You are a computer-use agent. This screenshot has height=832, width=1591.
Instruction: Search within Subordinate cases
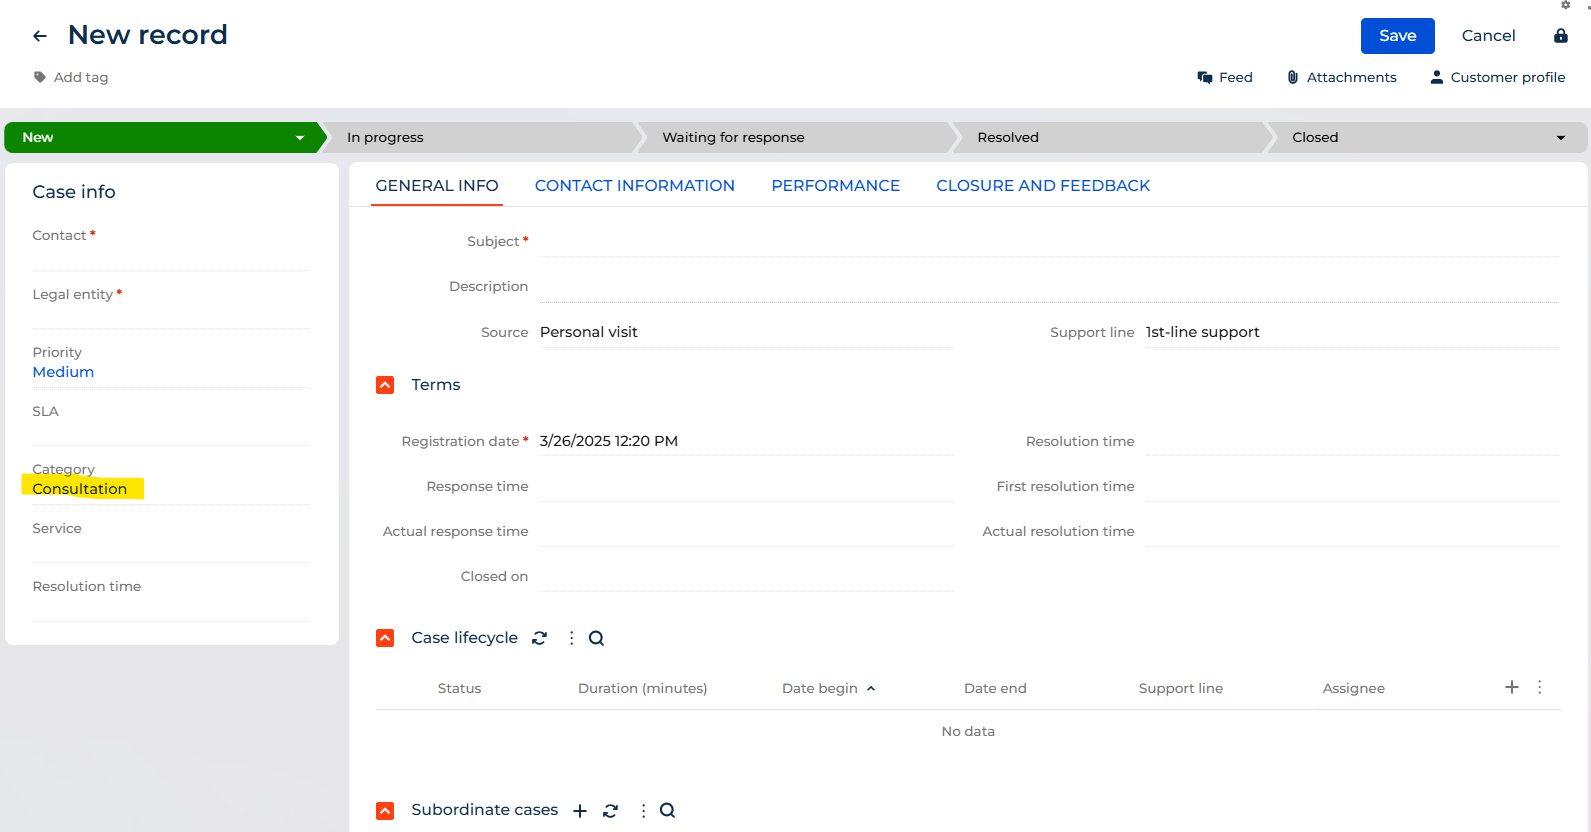click(667, 811)
